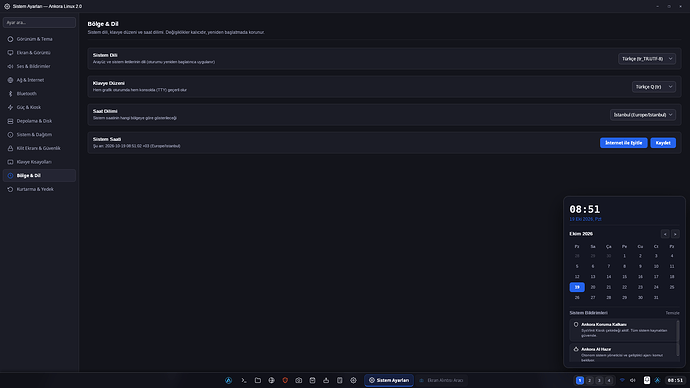Click the monitor icon beside Ekran & Görüntü
690x388 pixels.
coord(10,53)
